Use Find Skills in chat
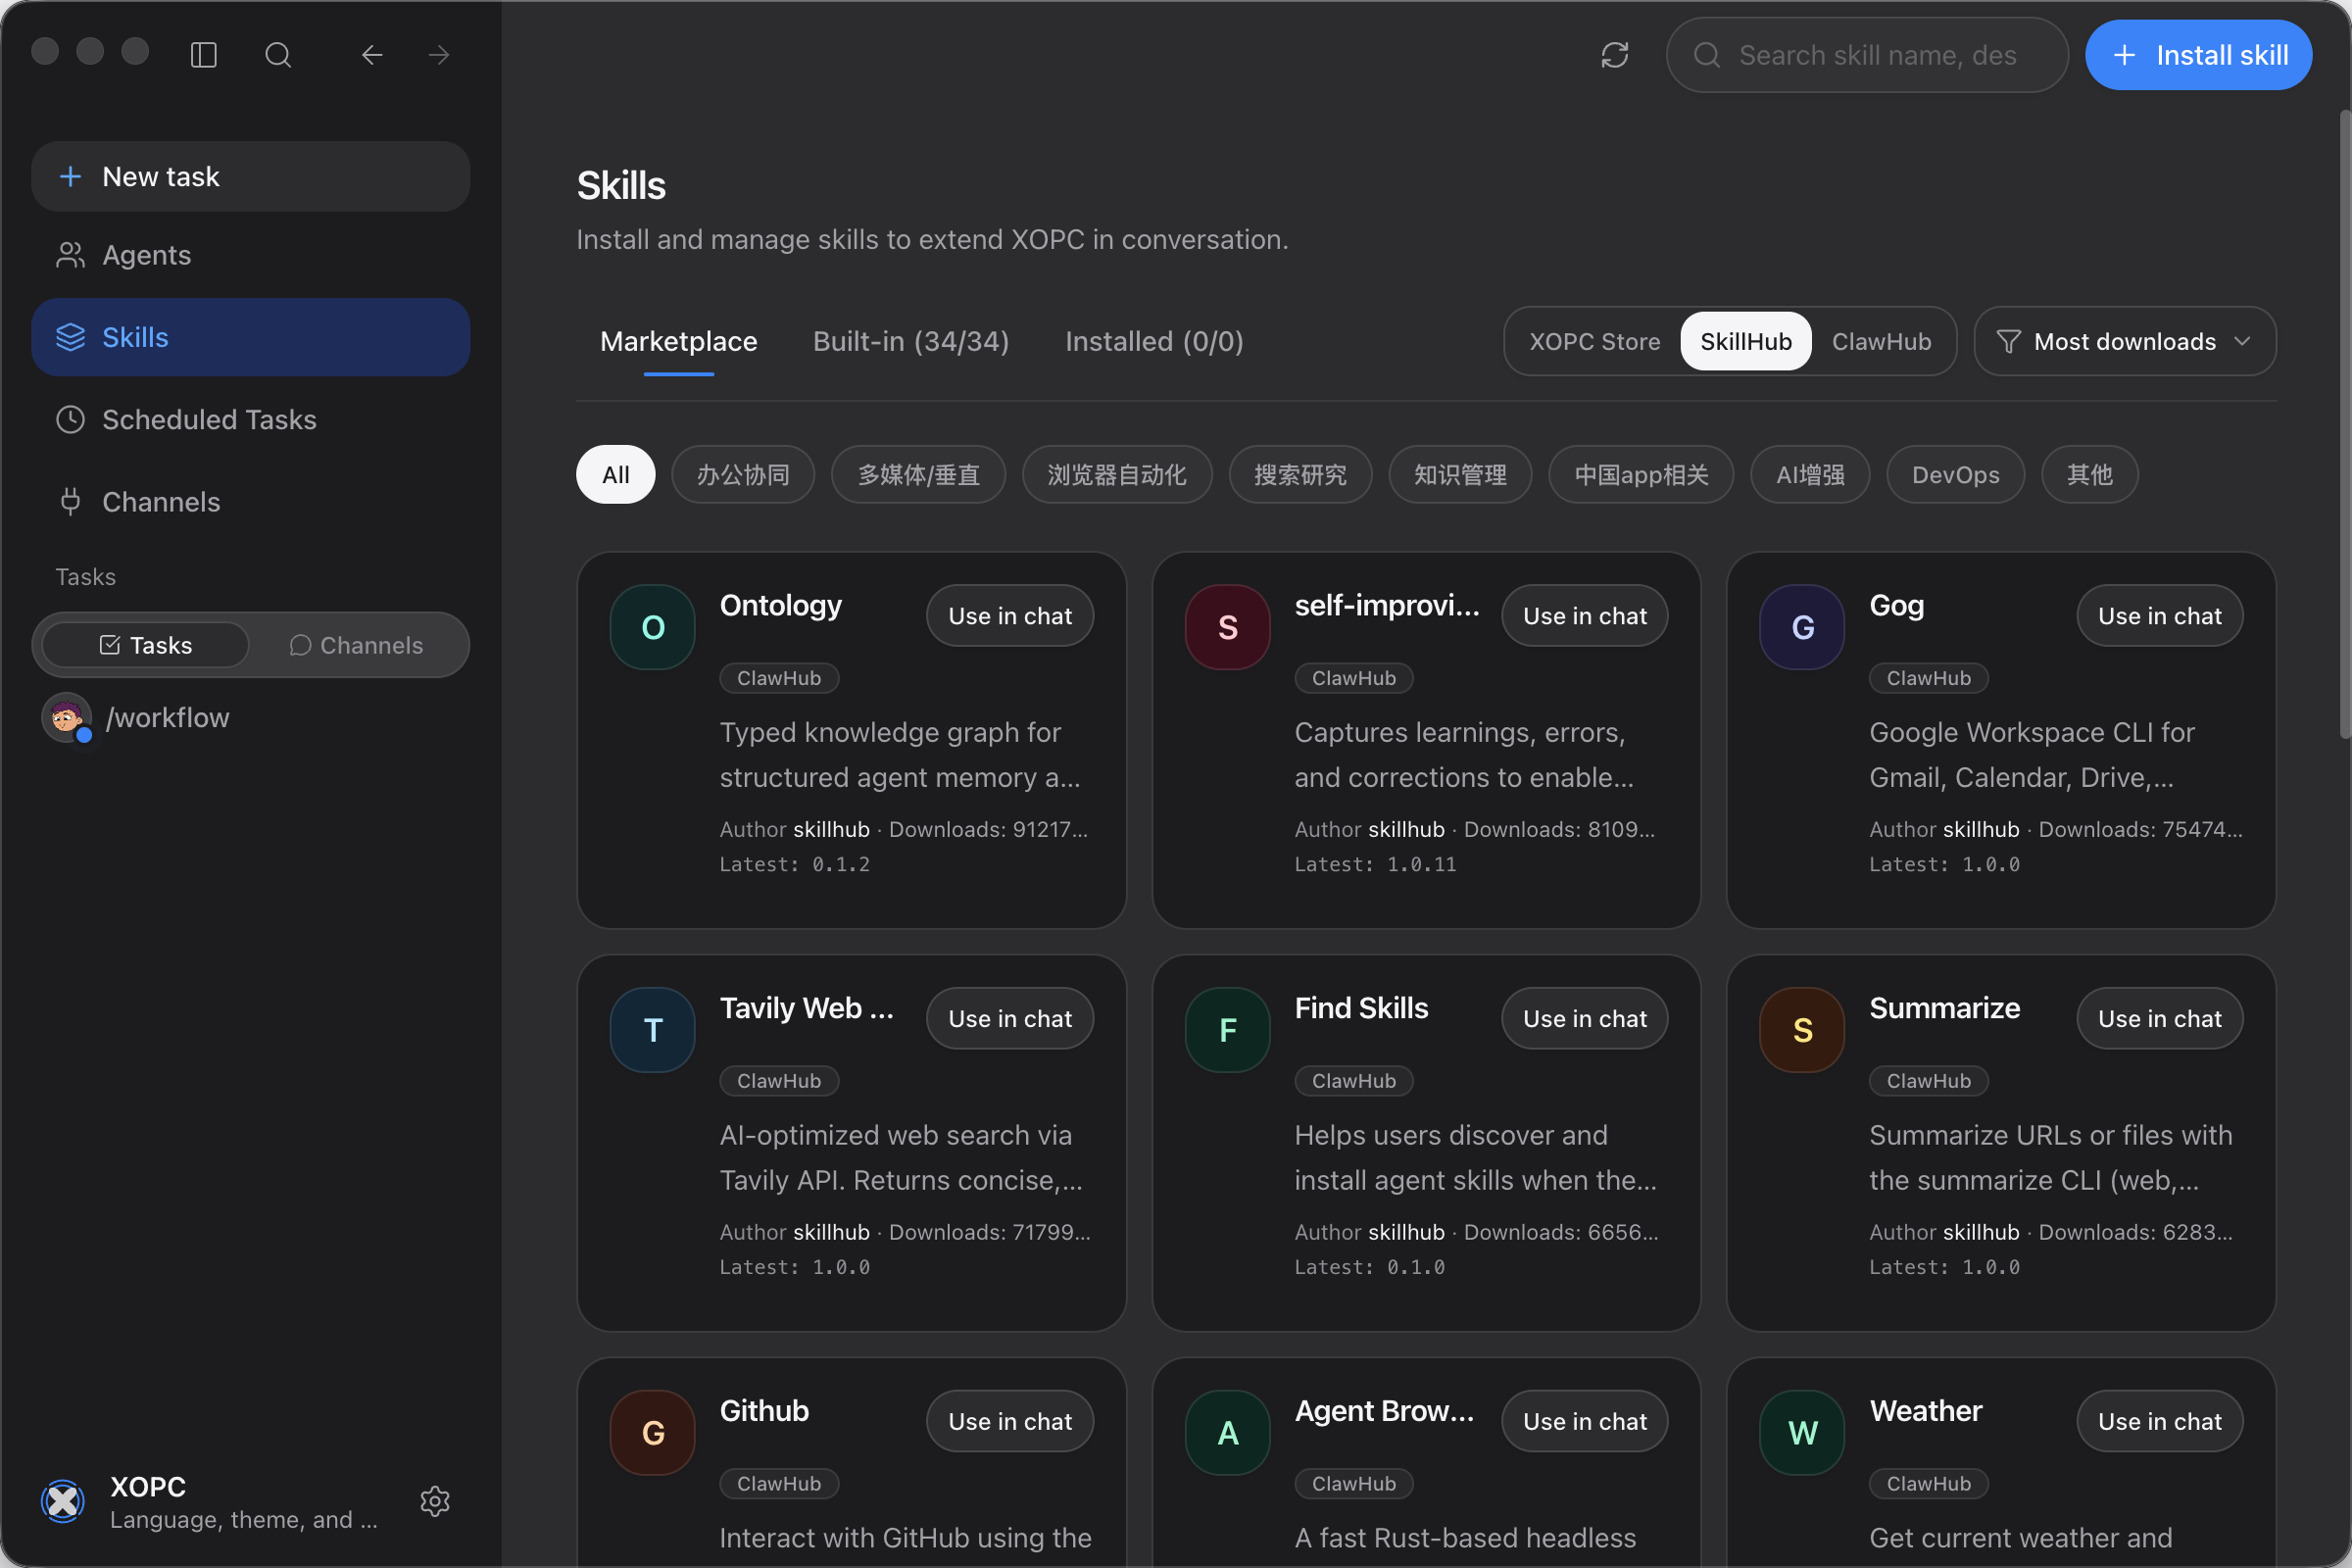This screenshot has height=1568, width=2352. (x=1584, y=1018)
